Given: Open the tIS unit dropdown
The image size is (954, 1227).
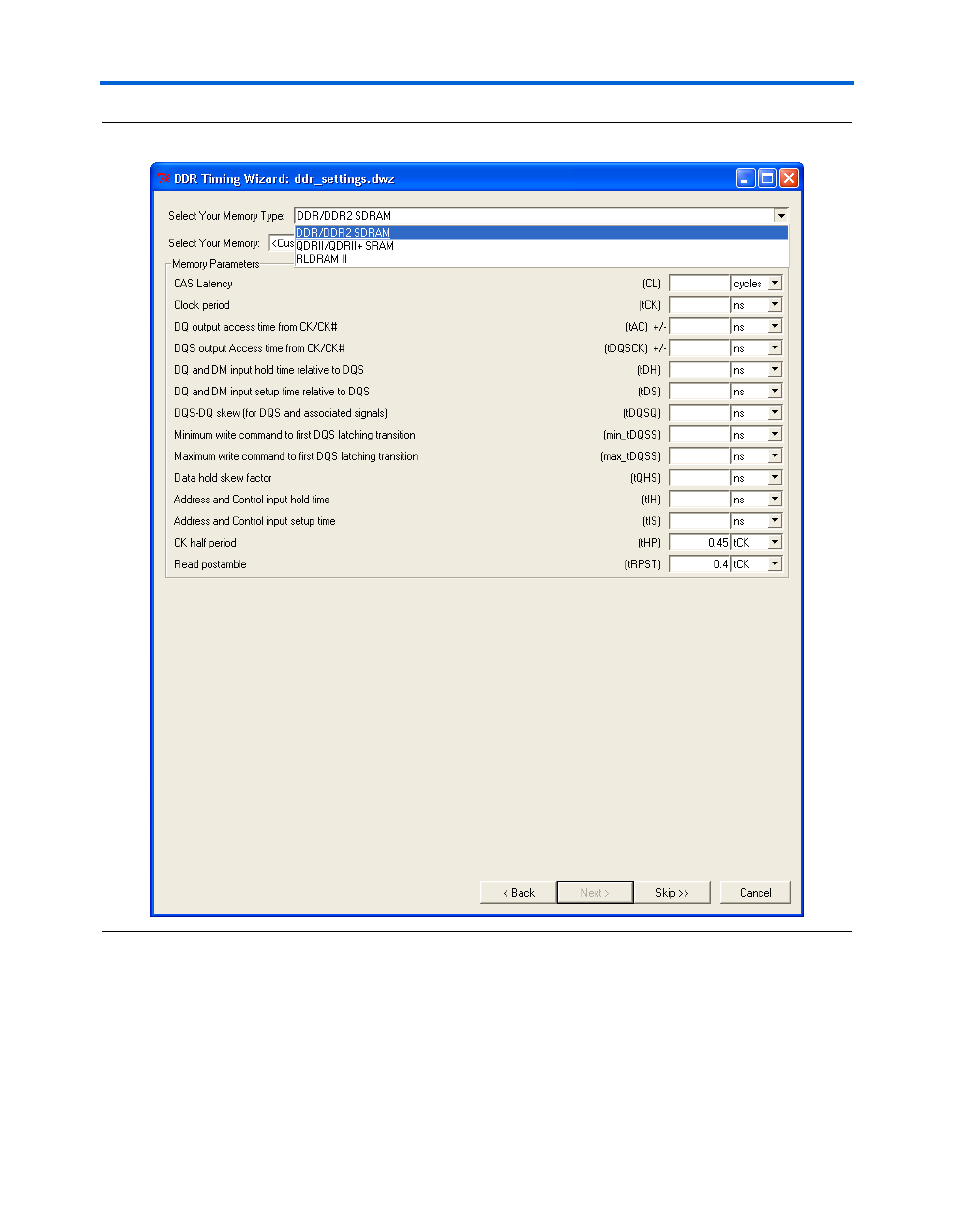Looking at the screenshot, I should pos(774,521).
